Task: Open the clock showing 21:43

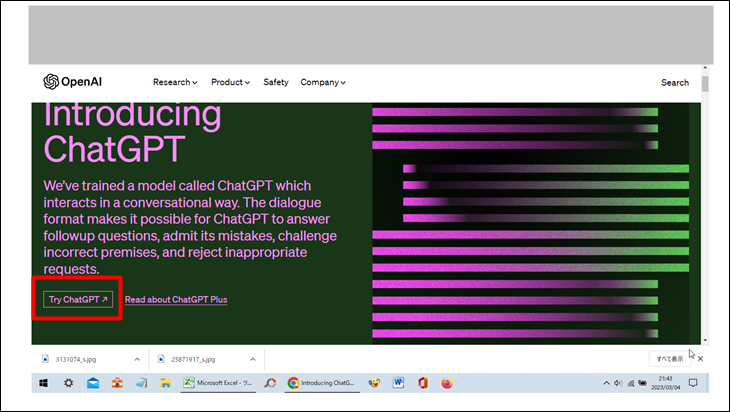Action: pyautogui.click(x=665, y=383)
